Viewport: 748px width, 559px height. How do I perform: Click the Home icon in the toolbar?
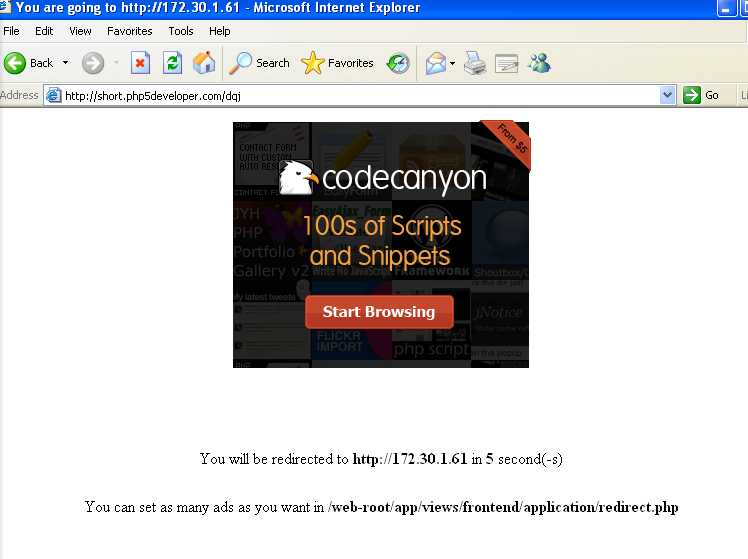coord(204,62)
